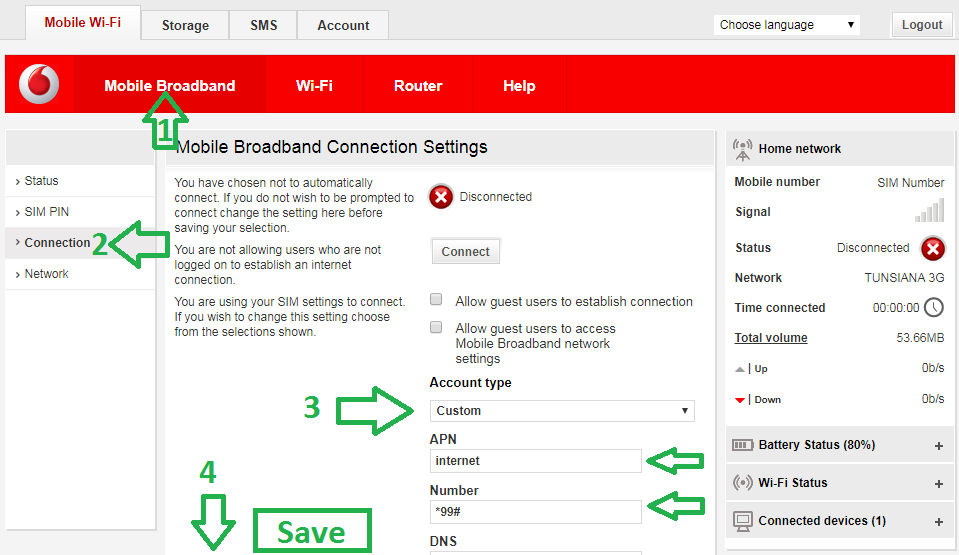Select Wi-Fi in the red menu
Screen dimensions: 959x555
[x=314, y=85]
